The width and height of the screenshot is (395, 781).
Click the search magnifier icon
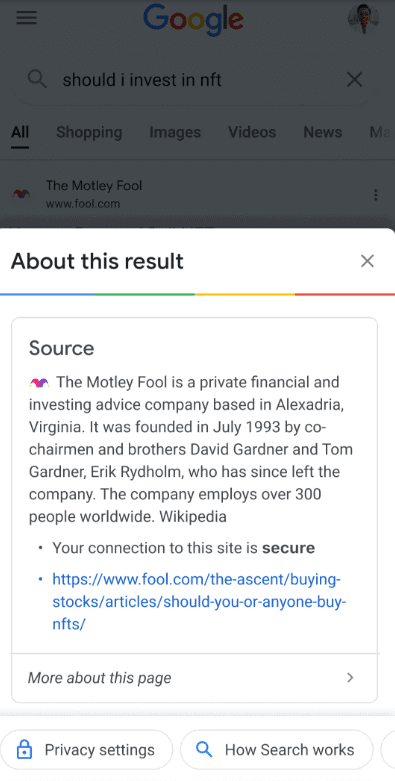point(37,79)
